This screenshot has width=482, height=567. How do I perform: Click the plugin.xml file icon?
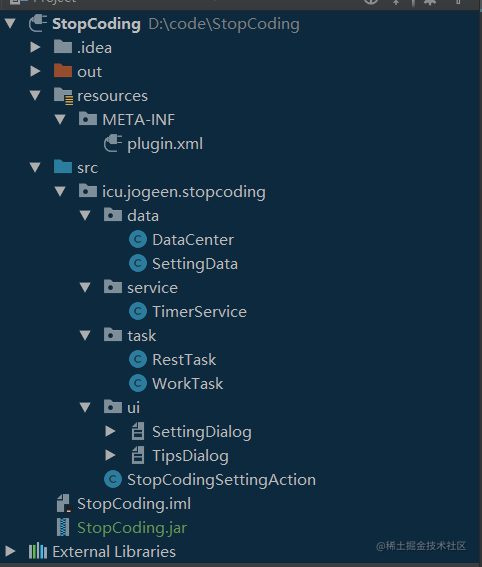113,144
